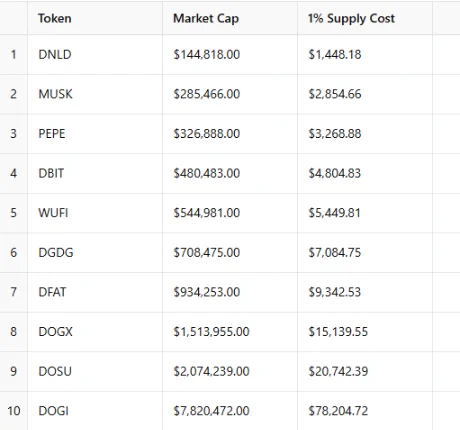Select the Market Cap column header
The height and width of the screenshot is (430, 460).
[230, 18]
